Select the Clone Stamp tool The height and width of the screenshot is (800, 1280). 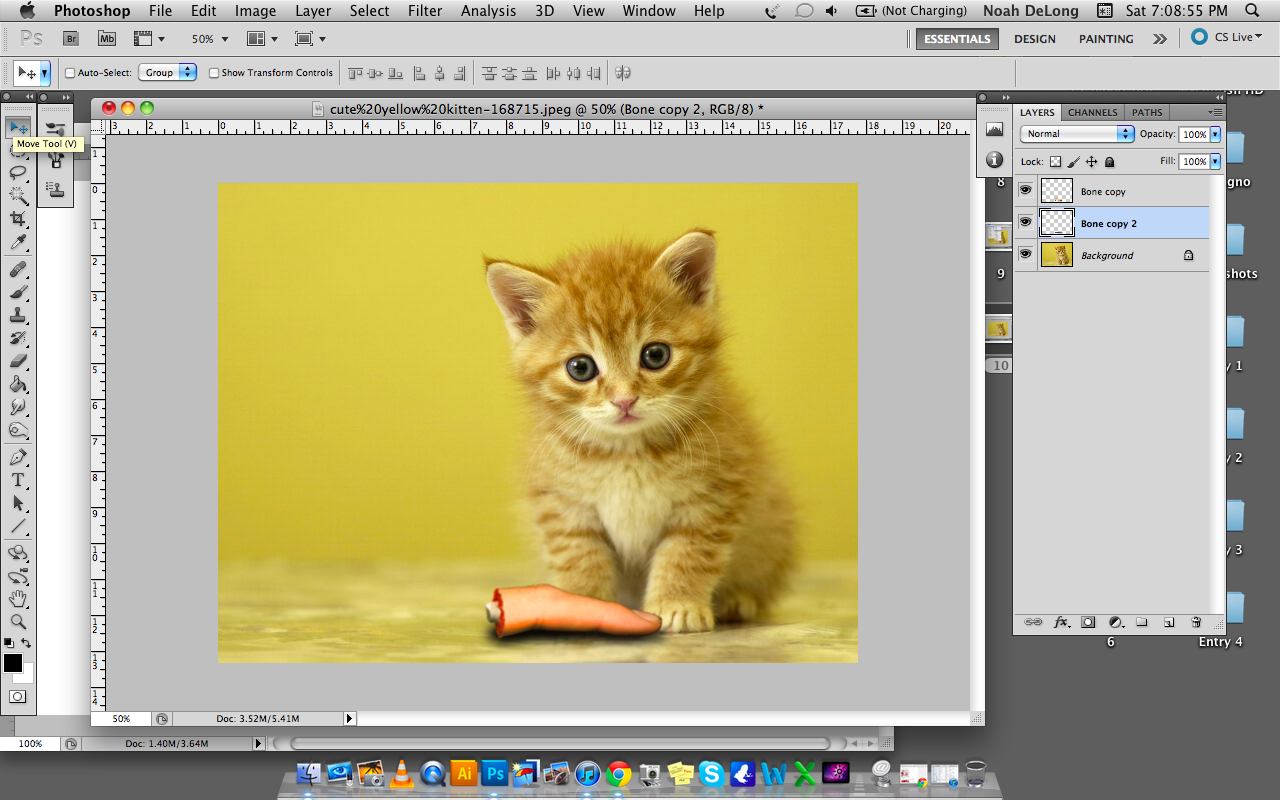(18, 315)
